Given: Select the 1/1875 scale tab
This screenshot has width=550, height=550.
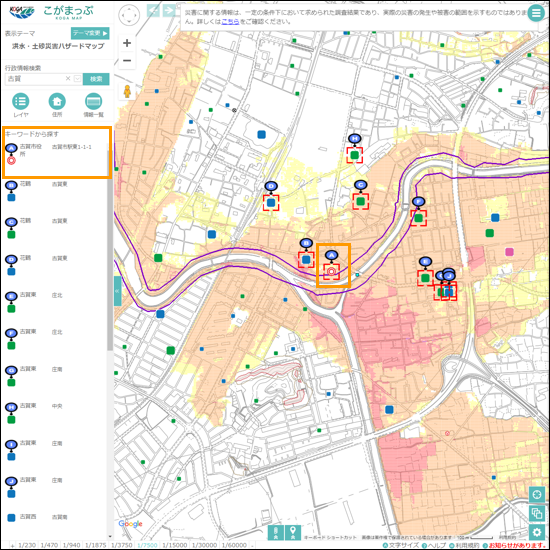Looking at the screenshot, I should (x=95, y=545).
